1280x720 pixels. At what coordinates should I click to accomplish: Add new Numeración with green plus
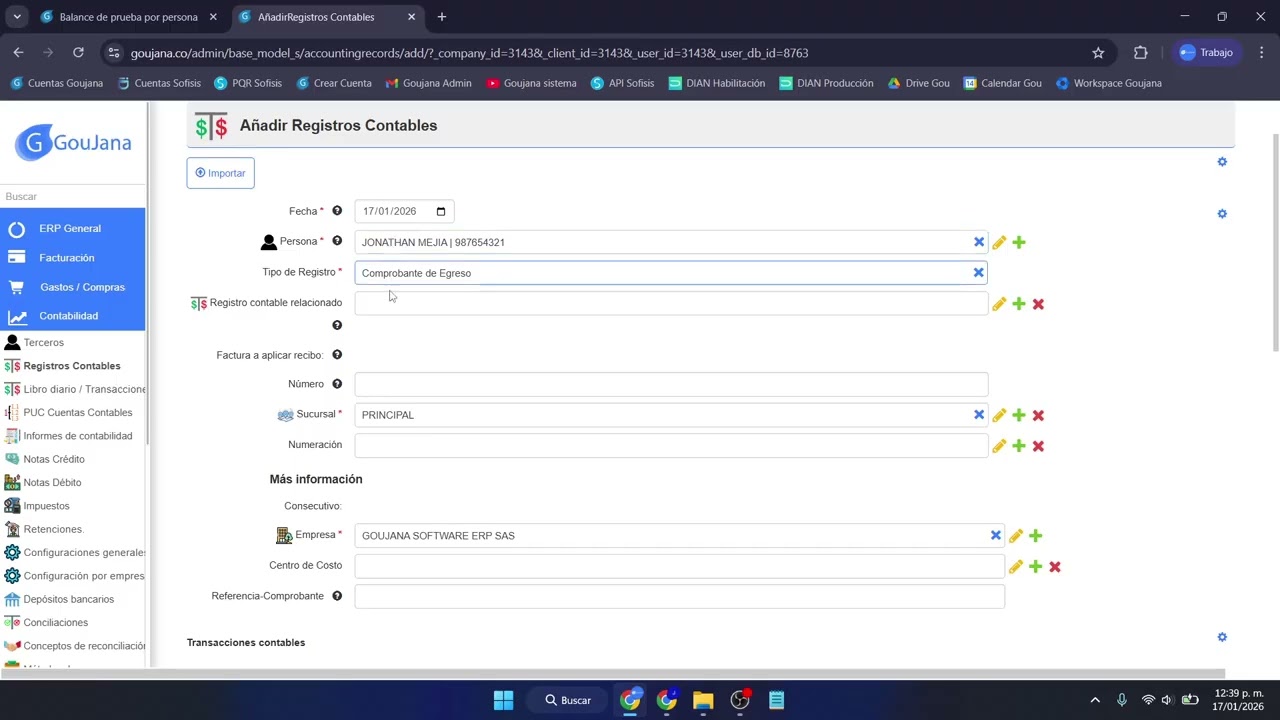click(x=1019, y=446)
